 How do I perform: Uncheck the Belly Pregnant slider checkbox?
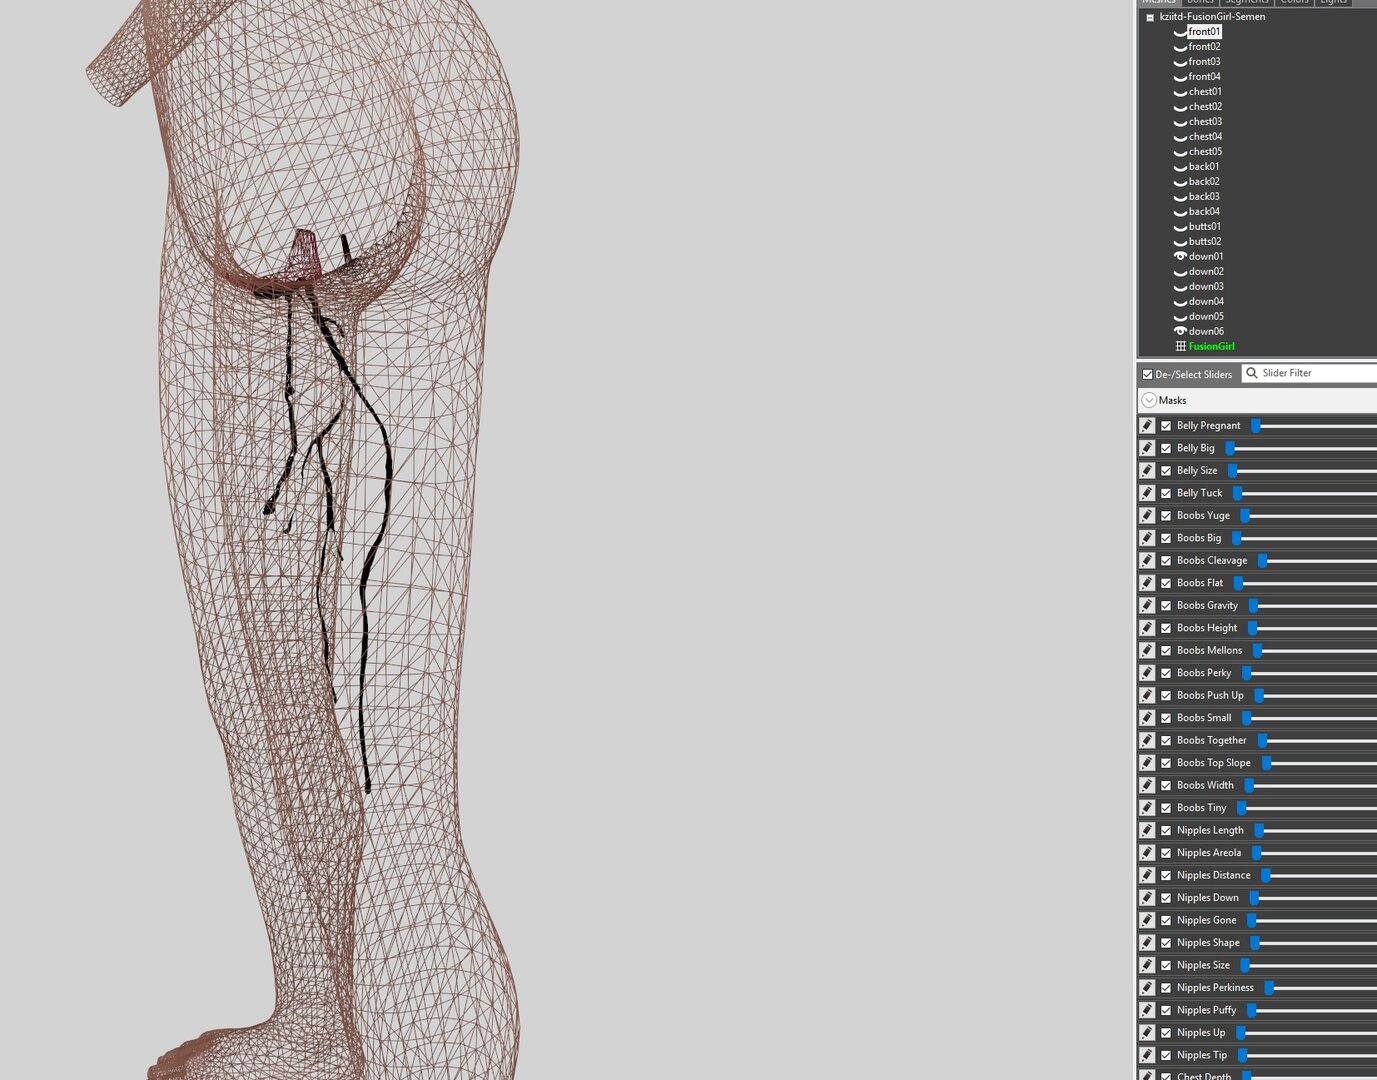click(1166, 426)
